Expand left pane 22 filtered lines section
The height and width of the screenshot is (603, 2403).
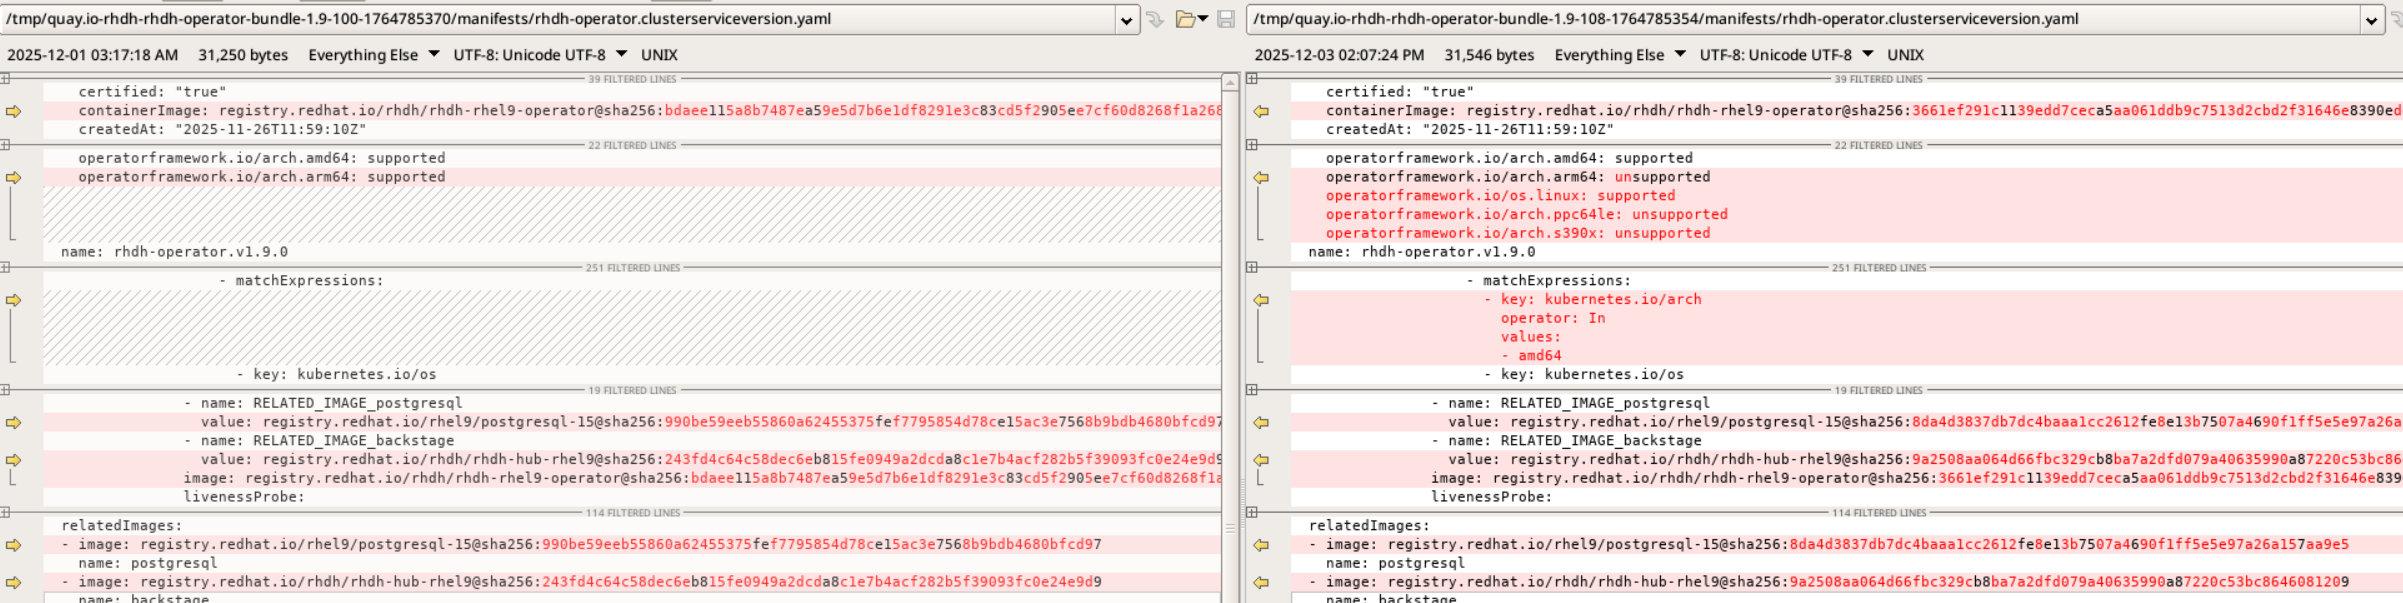(5, 145)
